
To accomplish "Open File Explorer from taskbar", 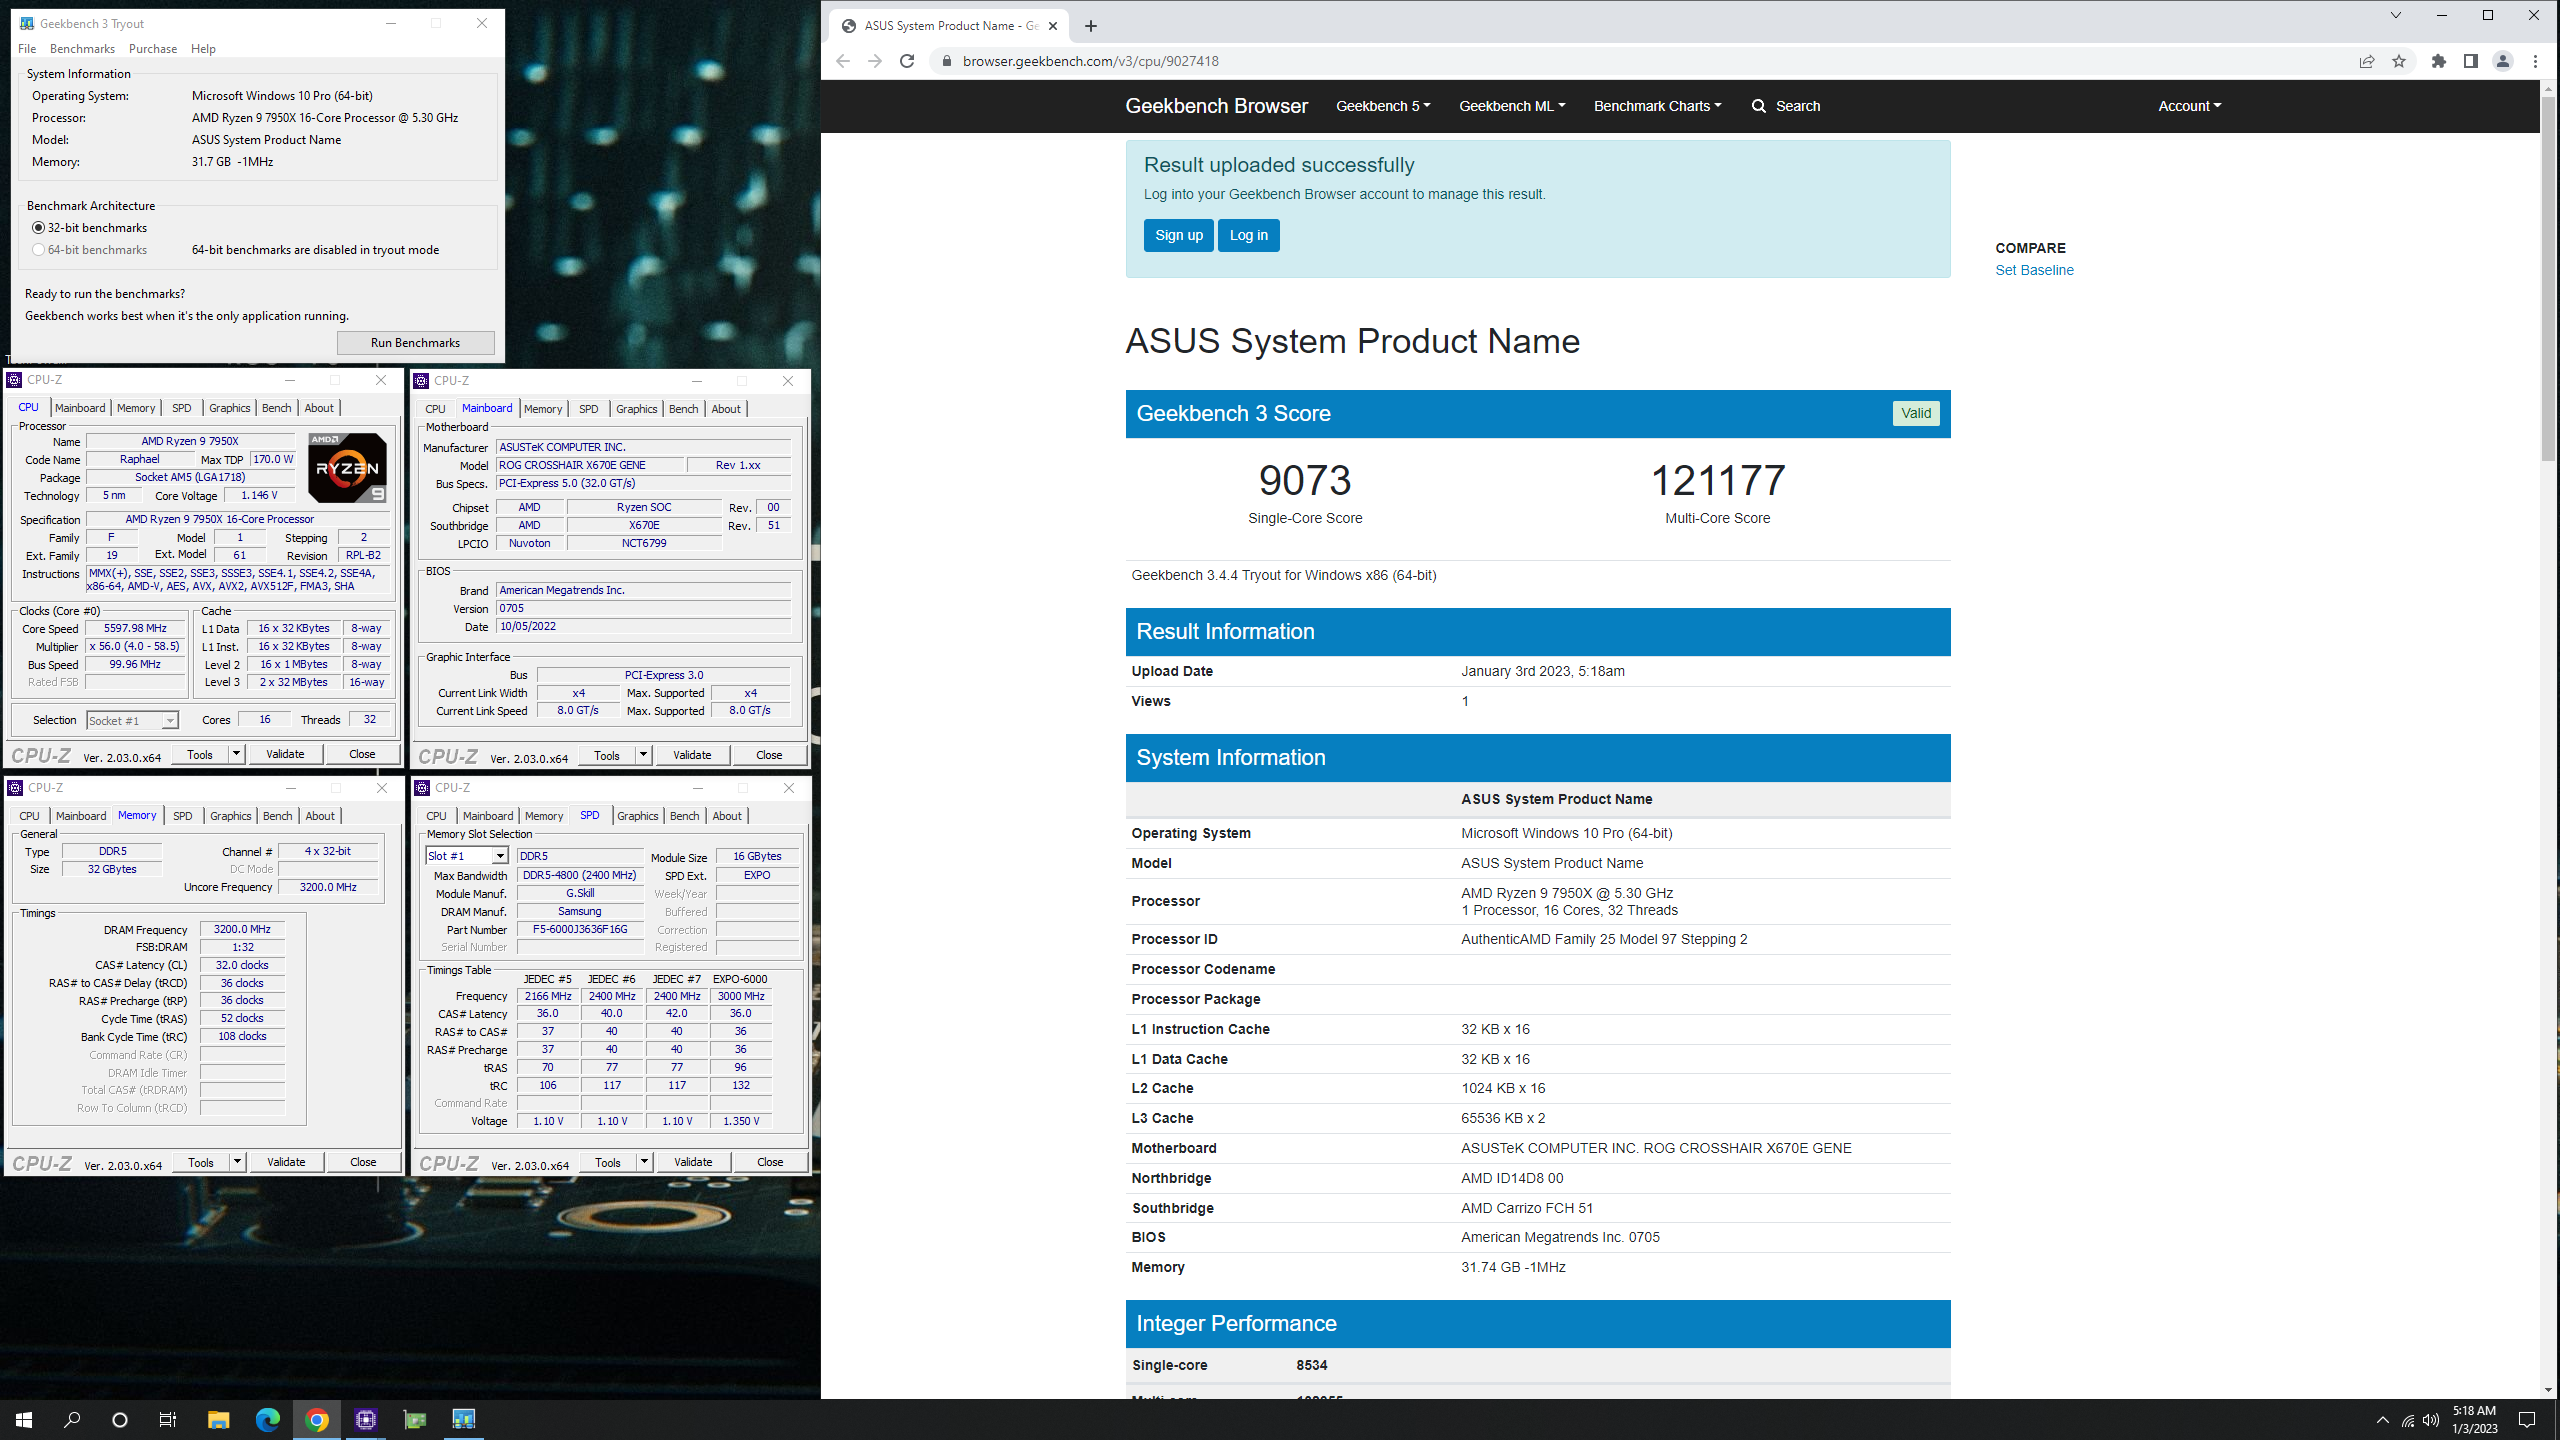I will (218, 1420).
